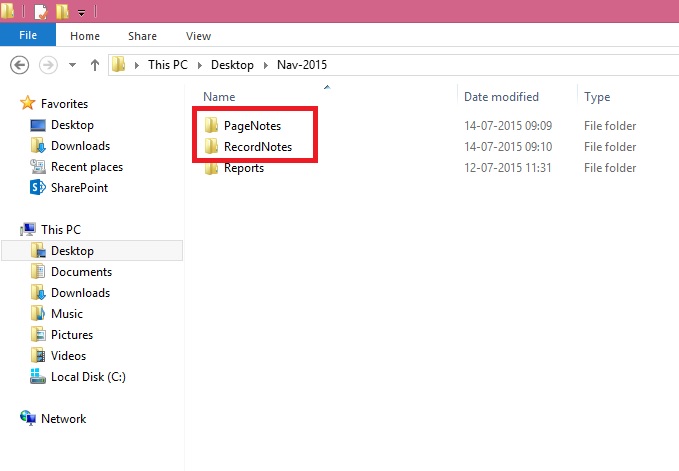Open the Share ribbon tab
This screenshot has width=679, height=471.
pos(142,36)
